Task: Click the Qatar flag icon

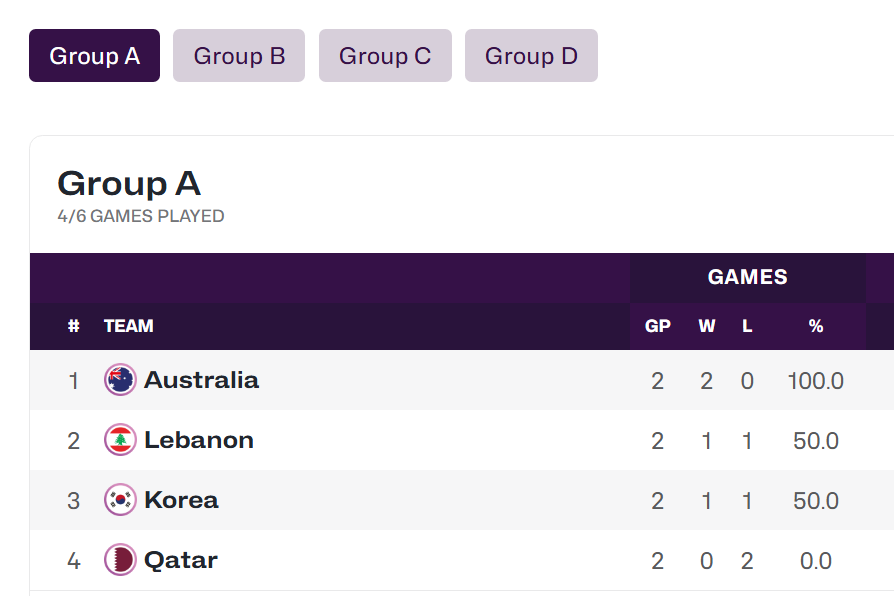Action: pos(120,560)
